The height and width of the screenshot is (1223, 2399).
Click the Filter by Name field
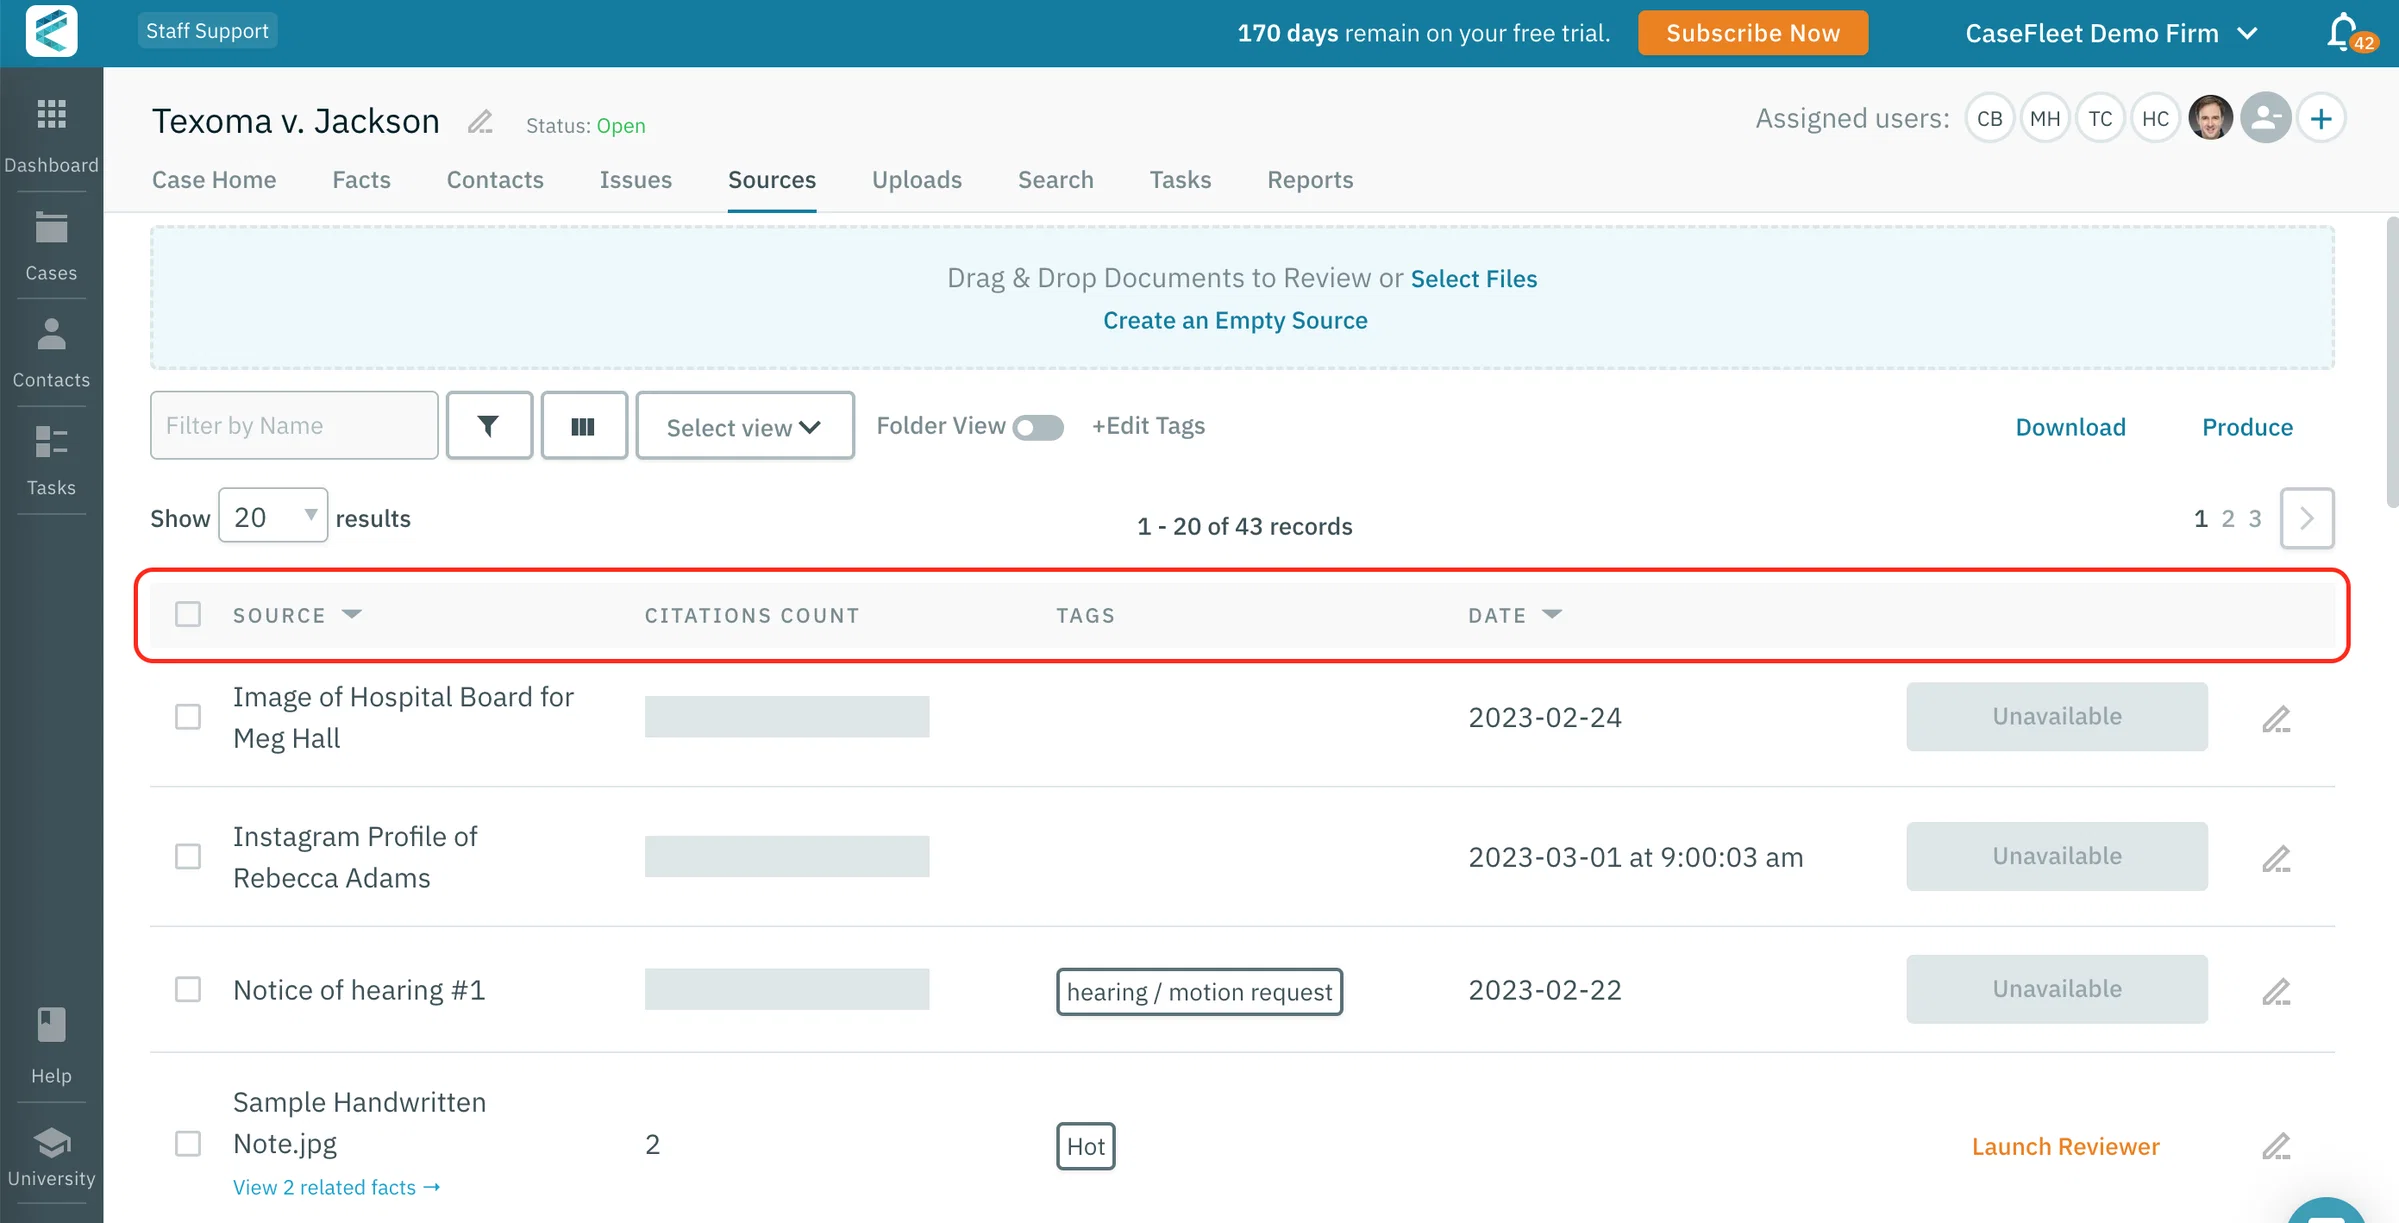(294, 426)
